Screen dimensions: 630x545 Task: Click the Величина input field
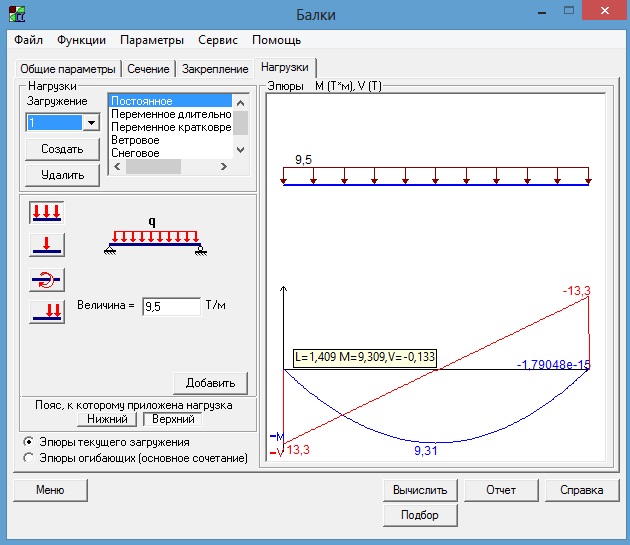(x=172, y=307)
